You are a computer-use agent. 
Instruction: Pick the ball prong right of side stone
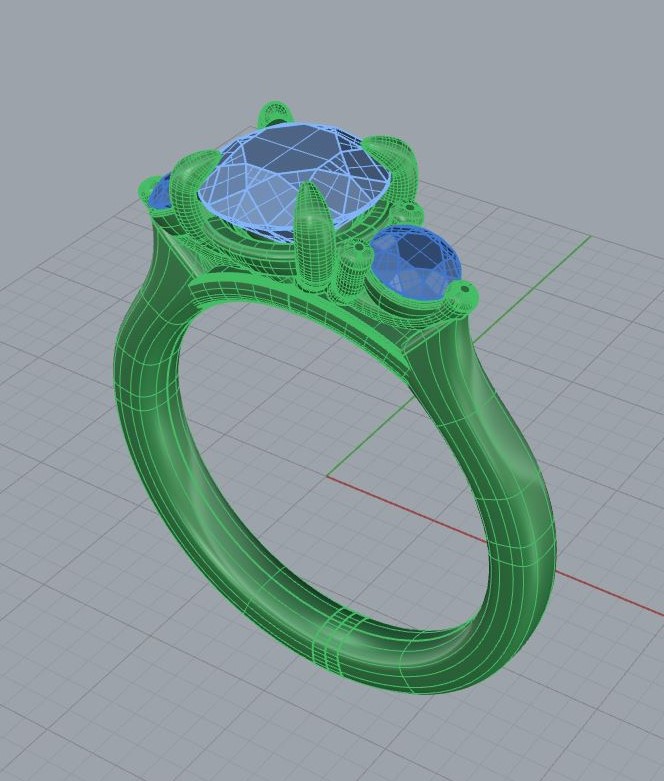[x=462, y=294]
